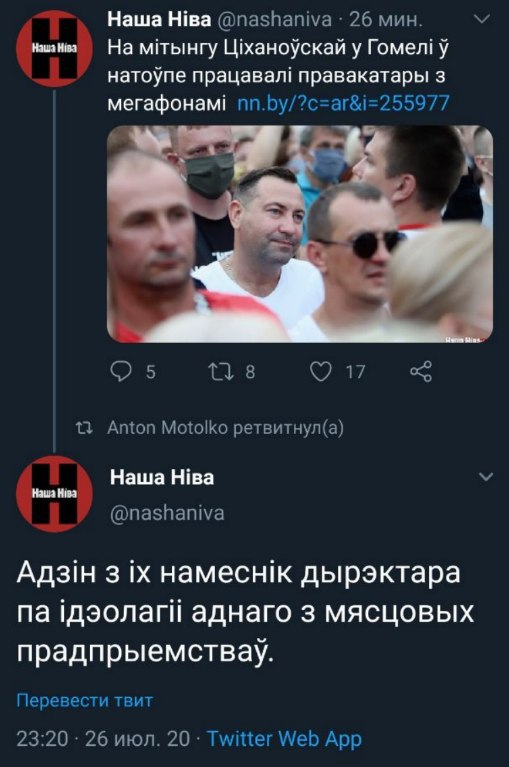This screenshot has height=767, width=509.
Task: Expand the top tweet's chevron menu
Action: point(483,20)
